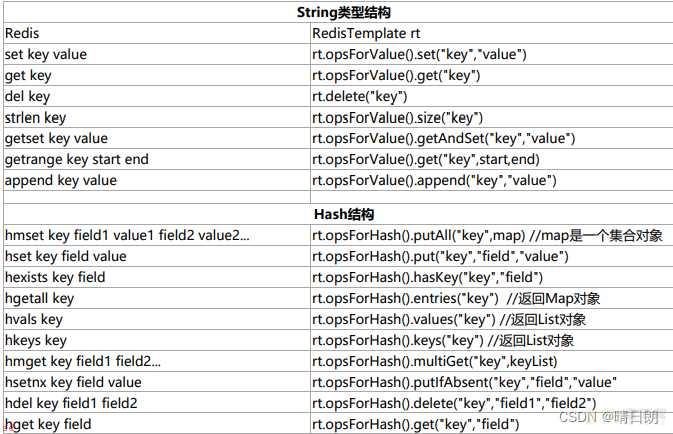
Task: Click the 'hget key field' cell
Action: tap(157, 424)
